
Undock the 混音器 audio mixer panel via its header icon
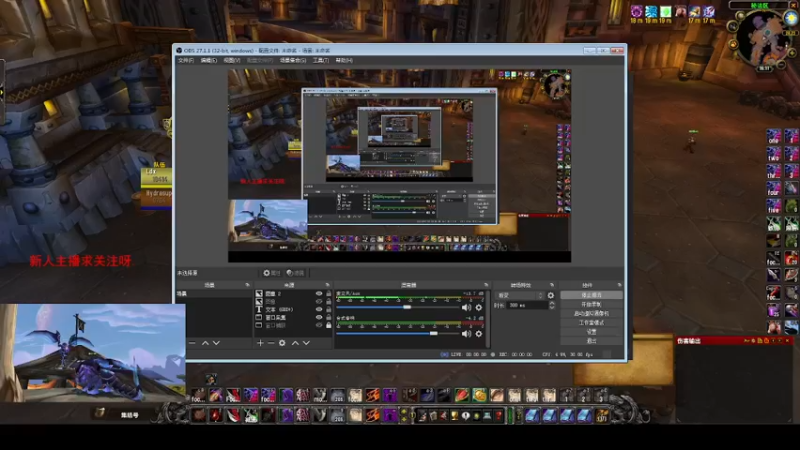click(486, 285)
